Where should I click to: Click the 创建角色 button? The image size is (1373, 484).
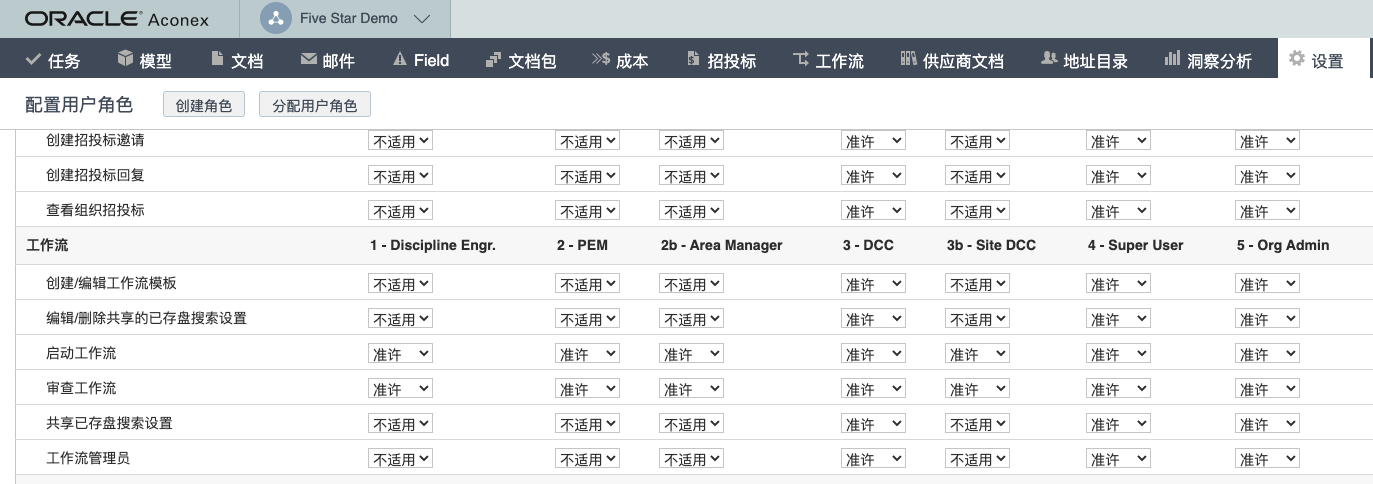[x=203, y=105]
